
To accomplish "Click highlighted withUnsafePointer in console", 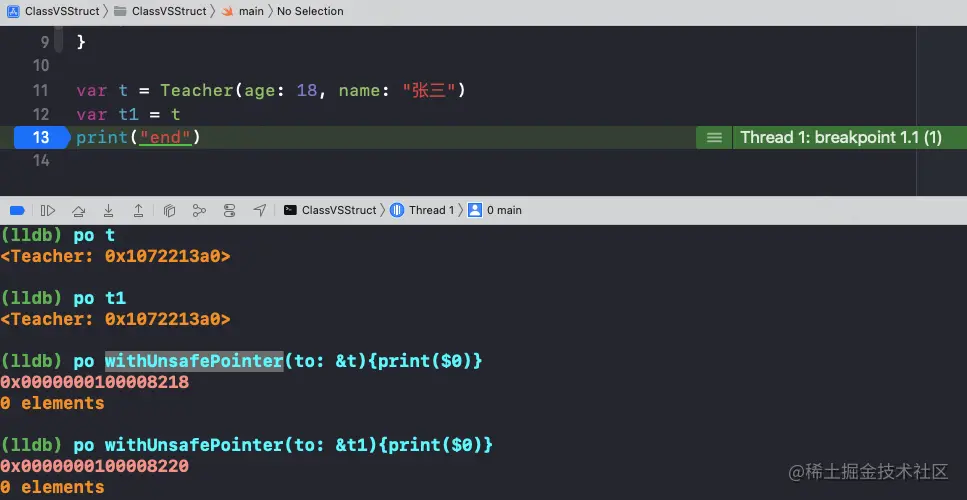I will 194,361.
